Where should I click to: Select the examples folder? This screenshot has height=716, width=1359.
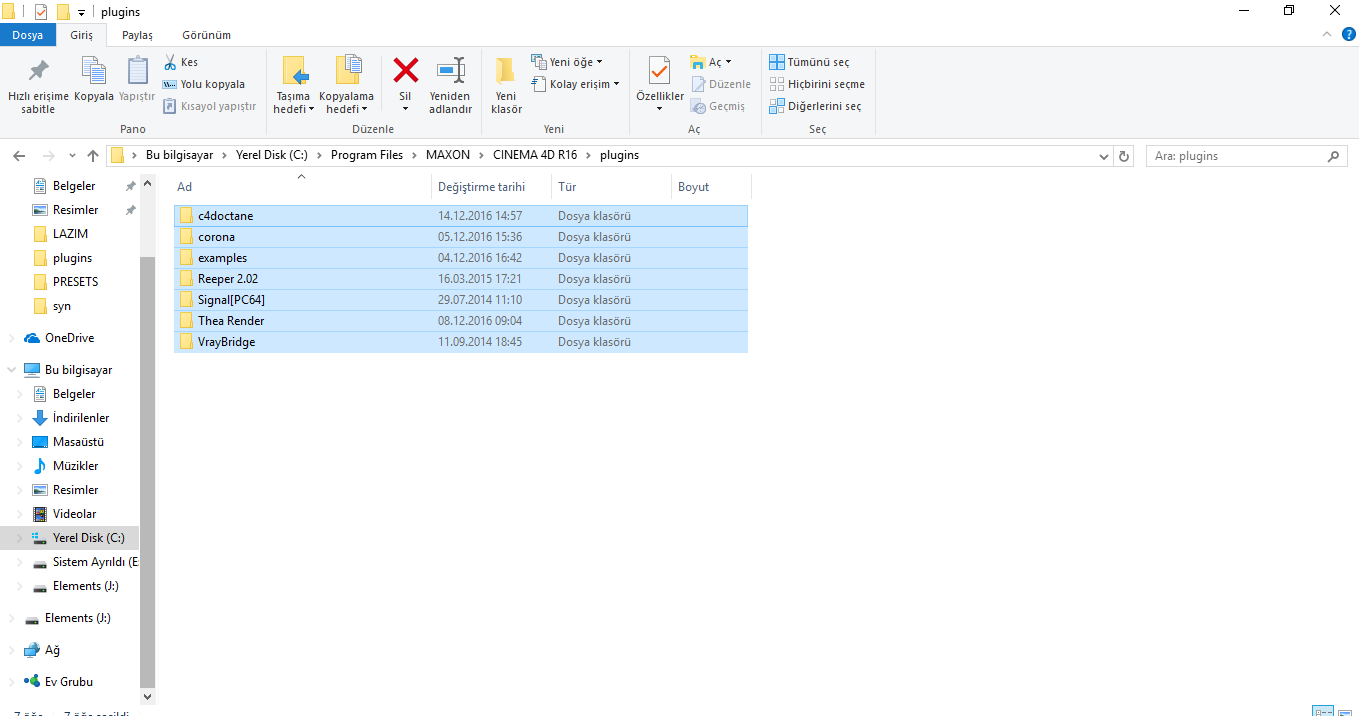pyautogui.click(x=460, y=258)
